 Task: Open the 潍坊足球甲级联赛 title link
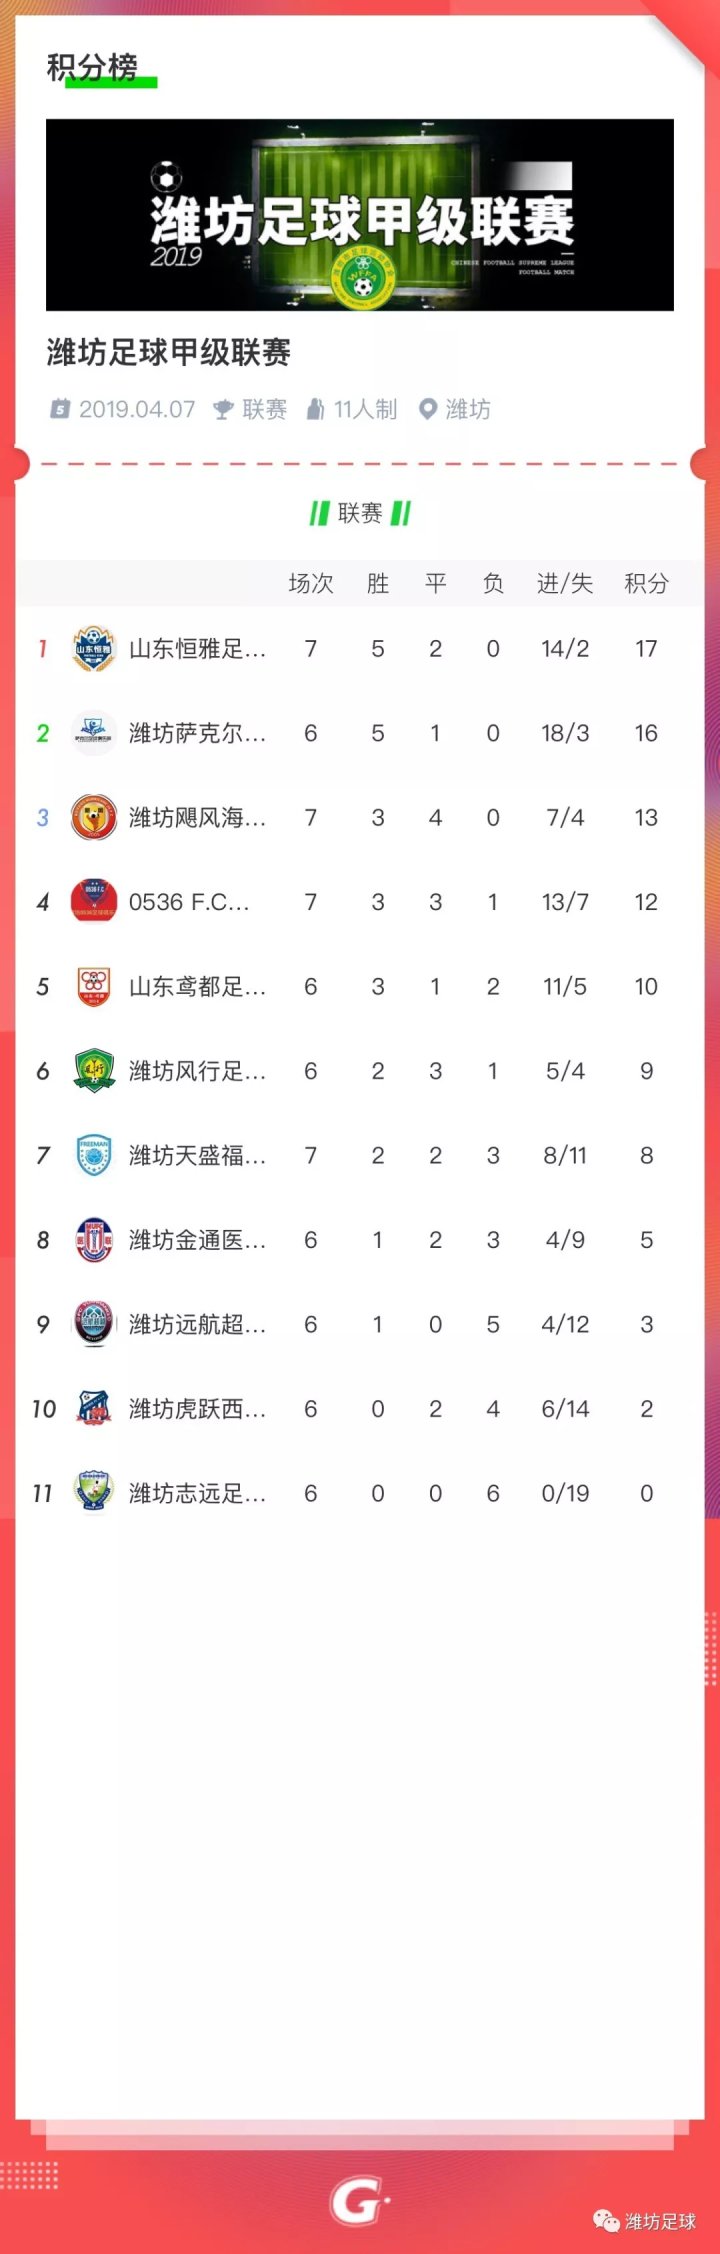tap(169, 352)
